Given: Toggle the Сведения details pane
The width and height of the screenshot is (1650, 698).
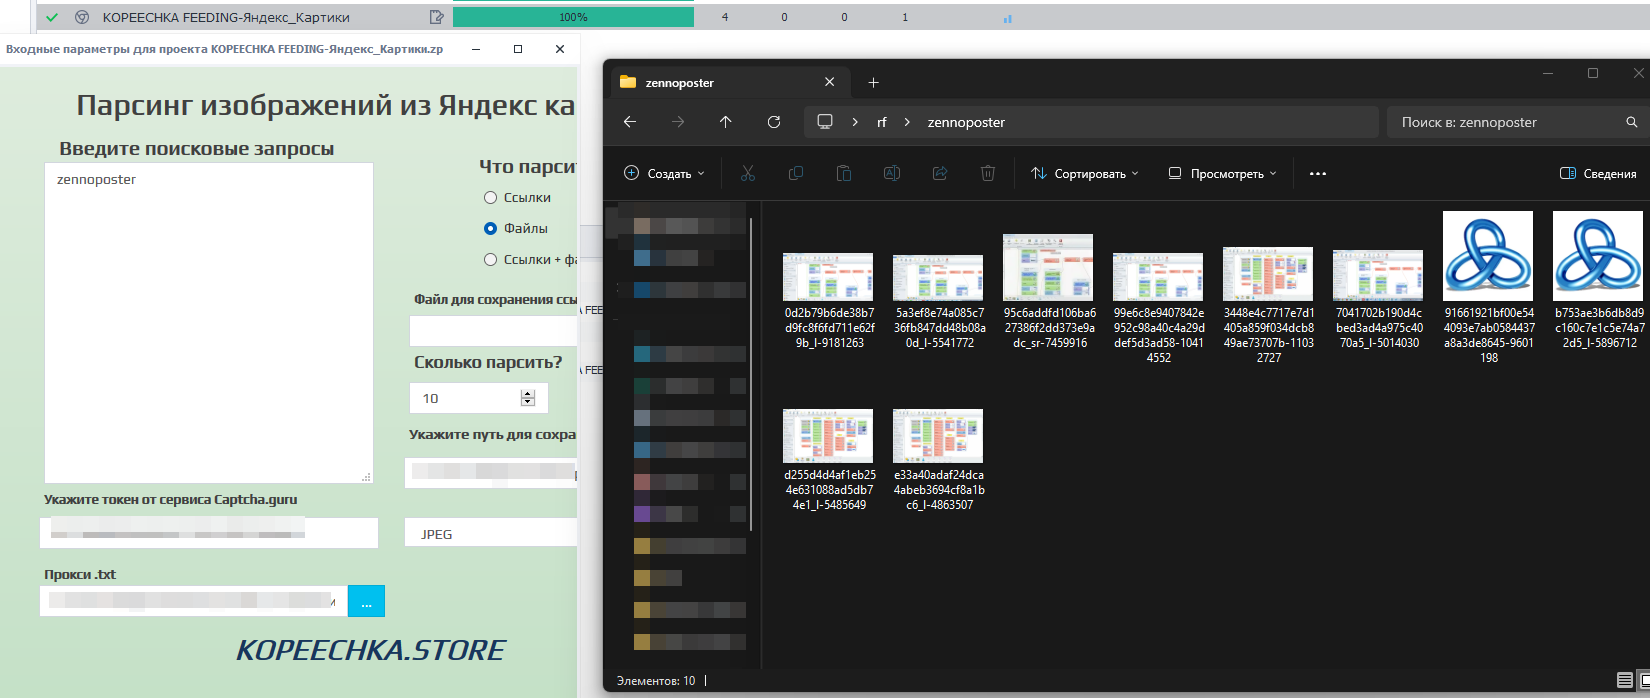Looking at the screenshot, I should coord(1598,173).
